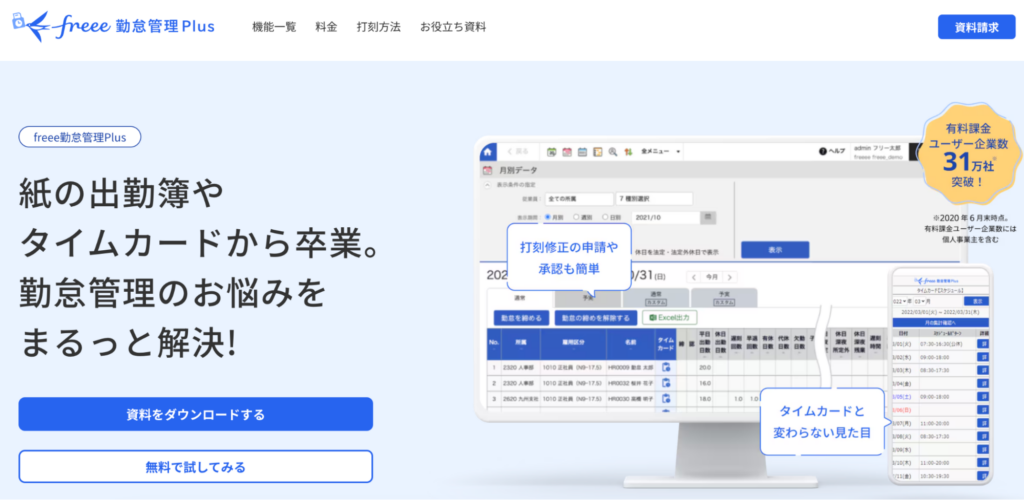The height and width of the screenshot is (500, 1024).
Task: Open 機能一覧 in the navigation menu
Action: 274,27
